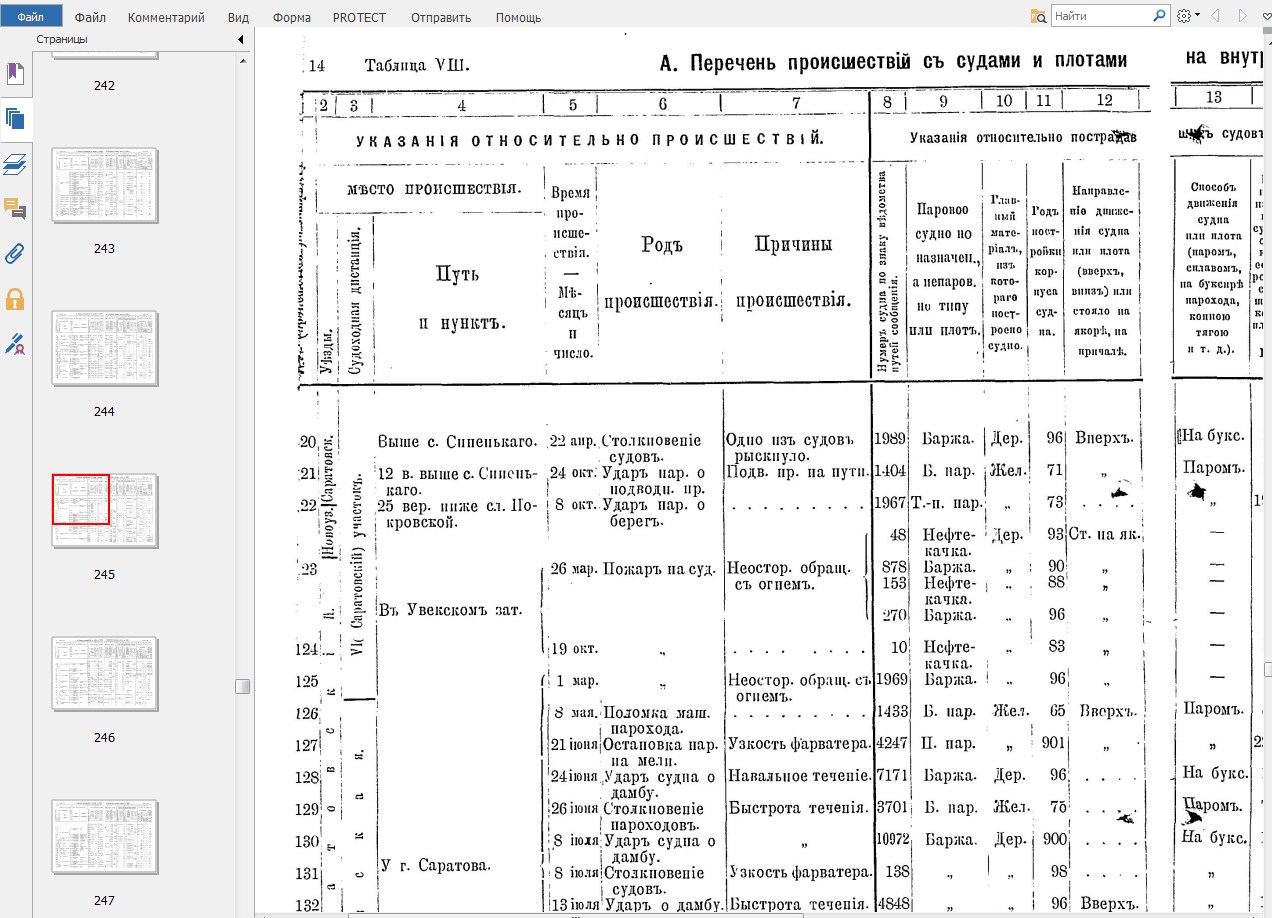The width and height of the screenshot is (1272, 918).
Task: Click page label 242
Action: pyautogui.click(x=104, y=86)
